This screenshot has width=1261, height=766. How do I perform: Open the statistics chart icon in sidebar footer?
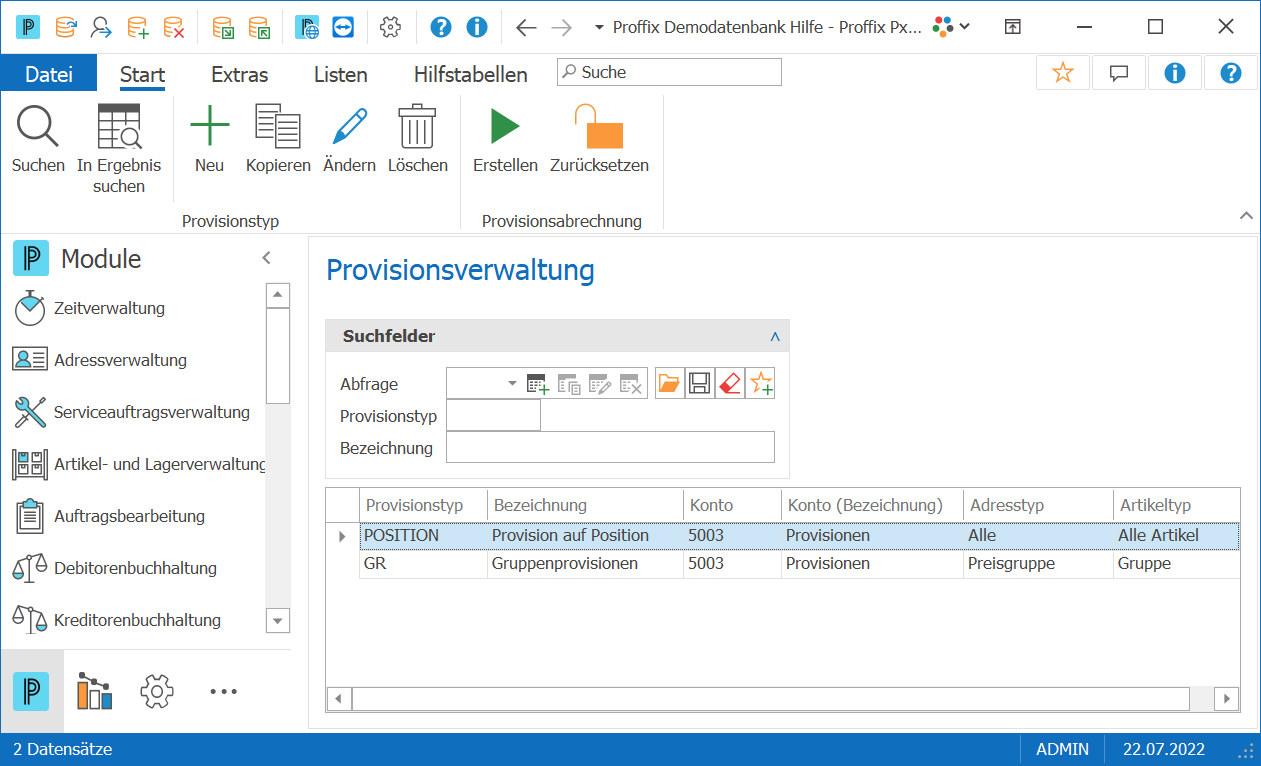(95, 691)
